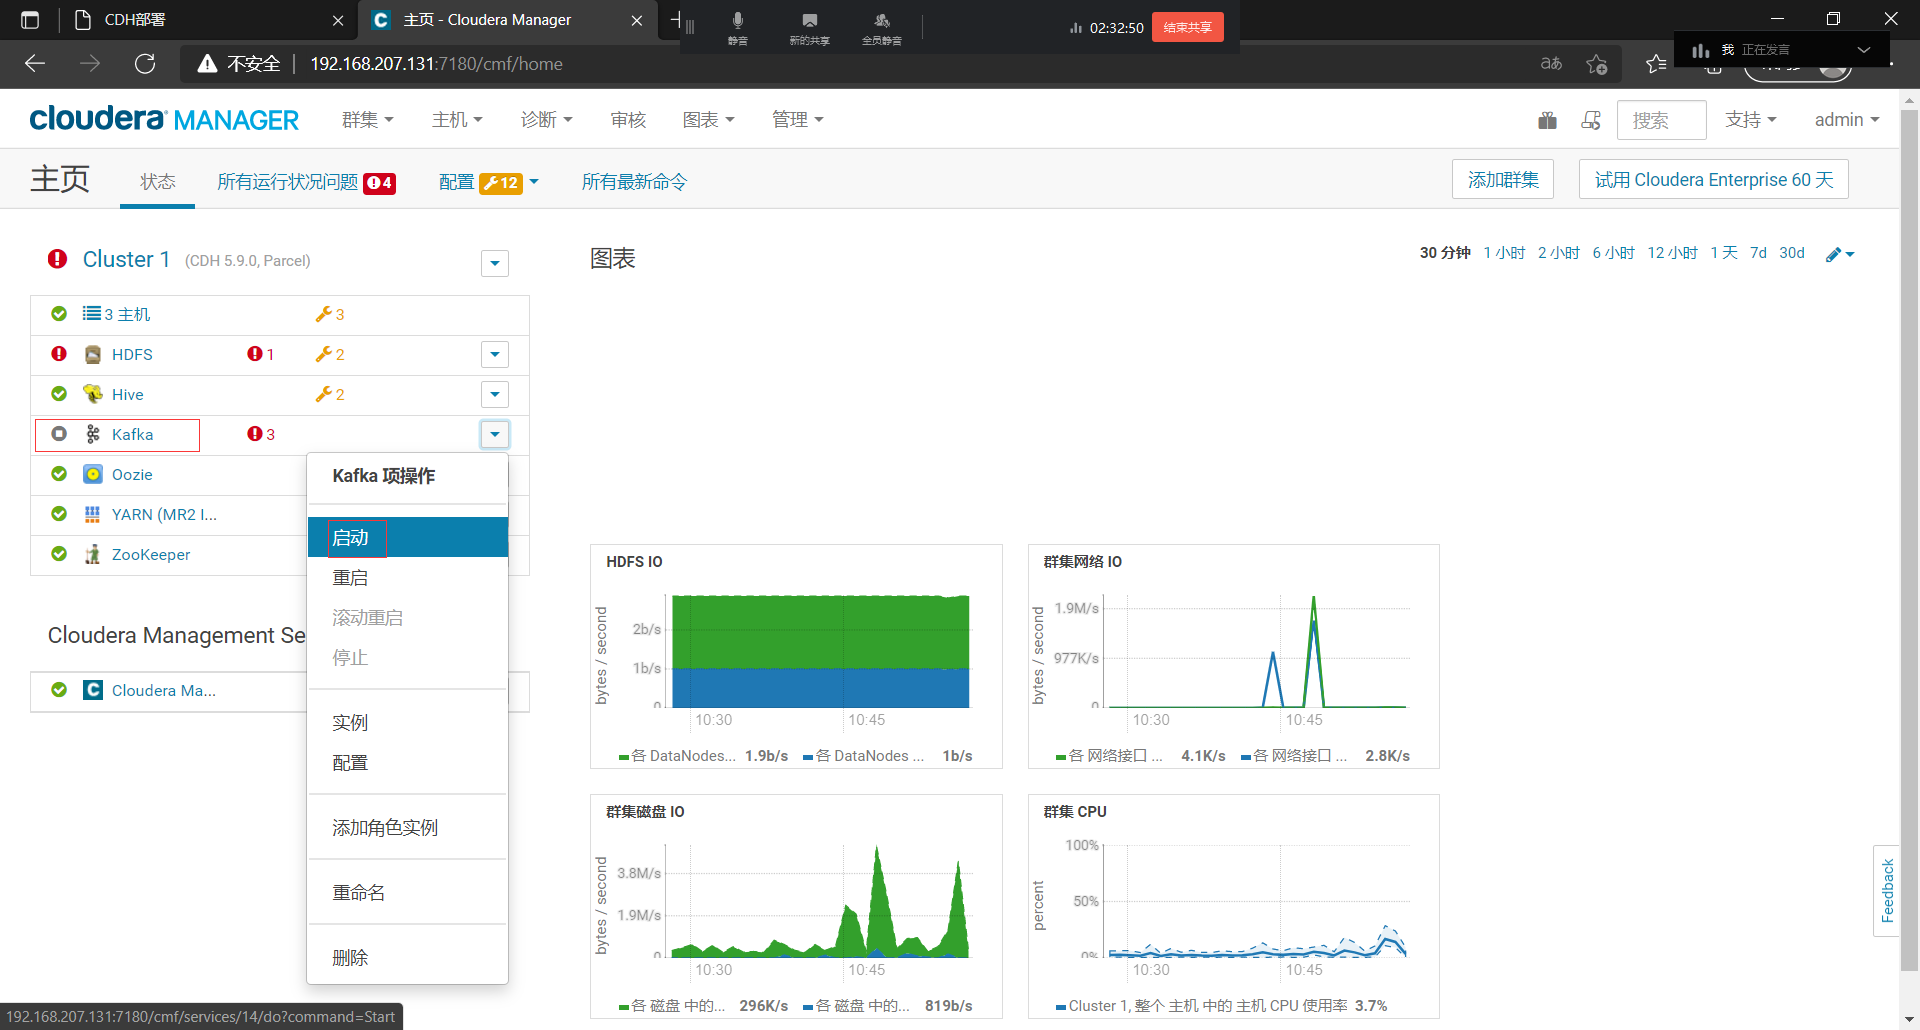Open the Cluster 1 link
The width and height of the screenshot is (1920, 1030).
[126, 259]
